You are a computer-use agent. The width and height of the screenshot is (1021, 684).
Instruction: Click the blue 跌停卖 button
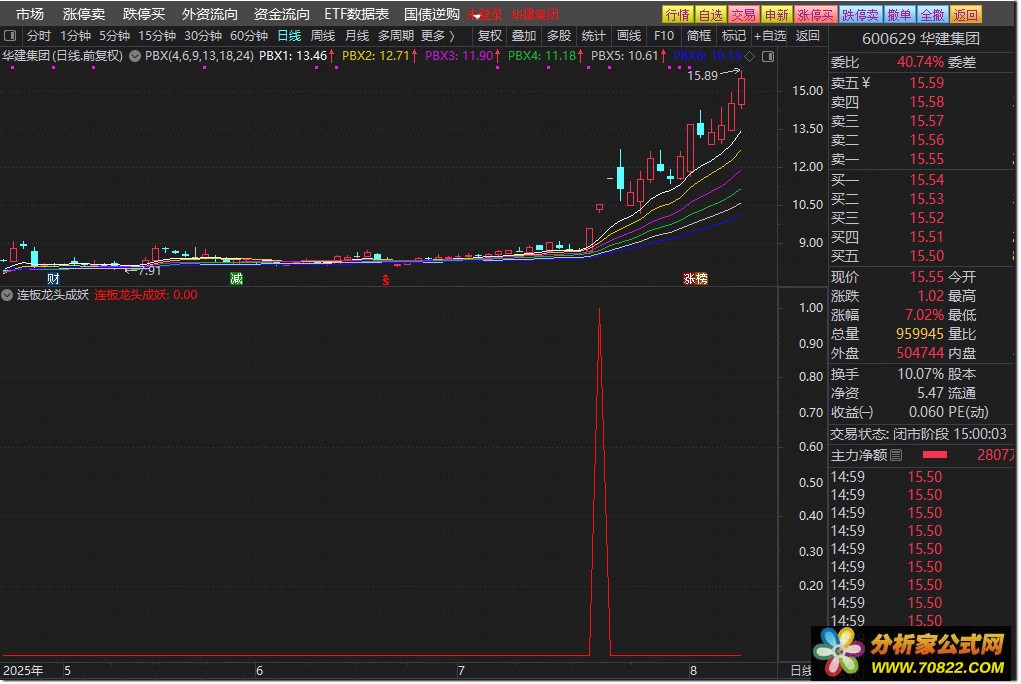pos(860,14)
